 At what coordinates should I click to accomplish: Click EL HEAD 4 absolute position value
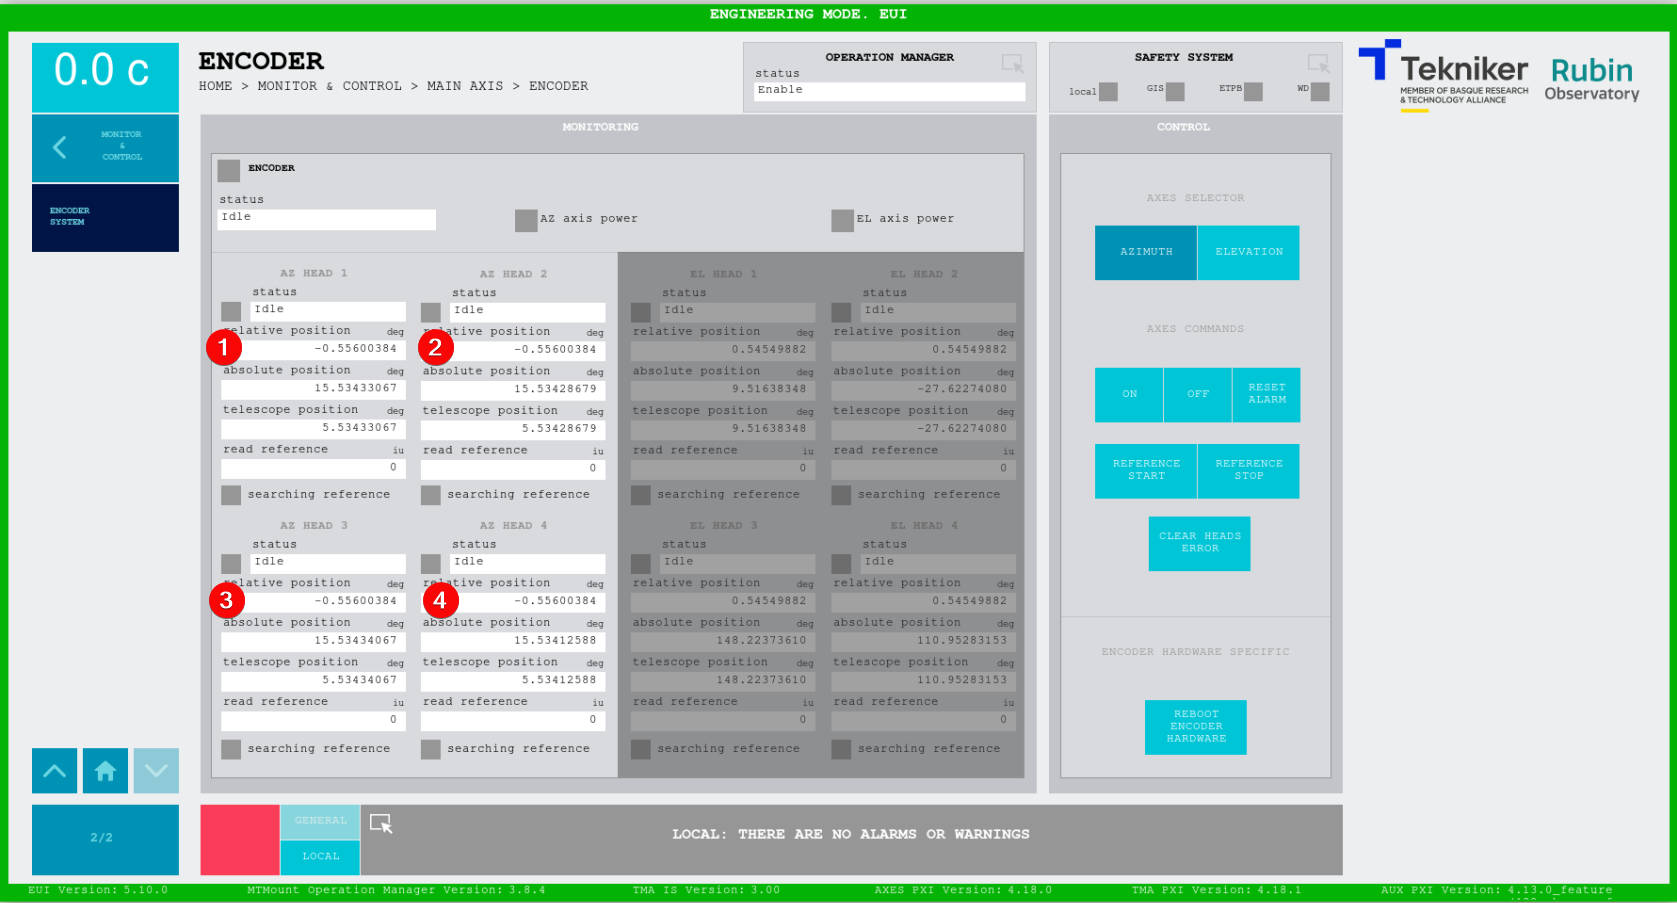924,641
